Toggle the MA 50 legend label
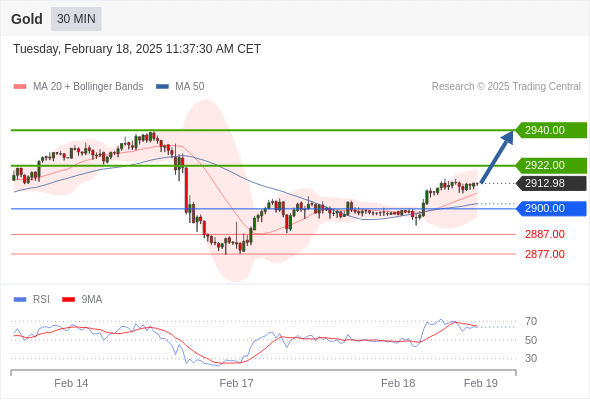The image size is (590, 400). (x=190, y=87)
